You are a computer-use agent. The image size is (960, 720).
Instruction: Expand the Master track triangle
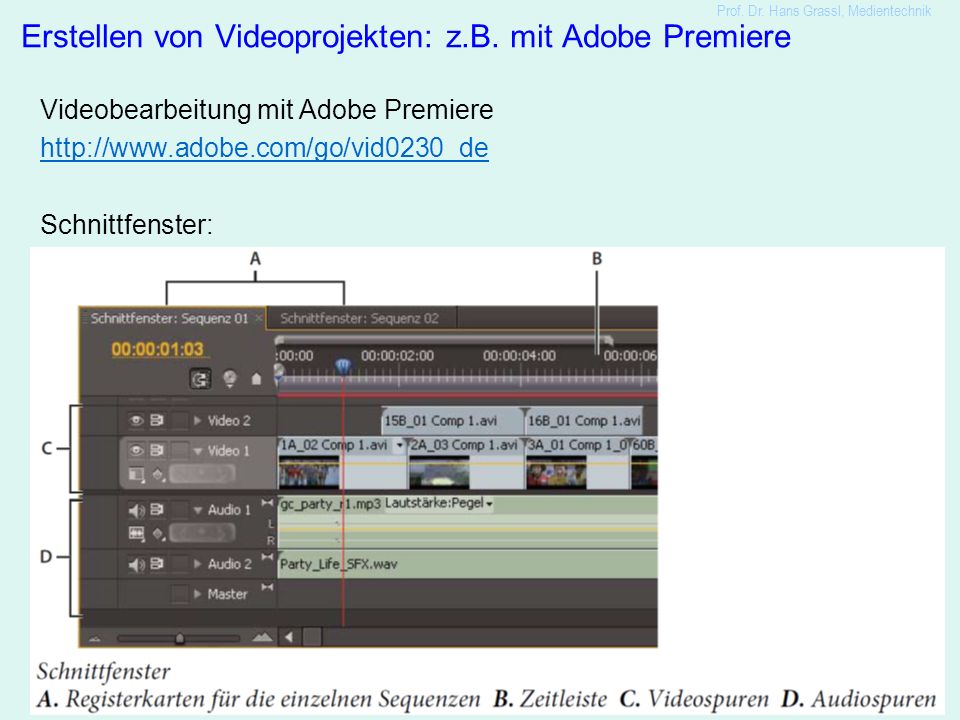[x=197, y=594]
